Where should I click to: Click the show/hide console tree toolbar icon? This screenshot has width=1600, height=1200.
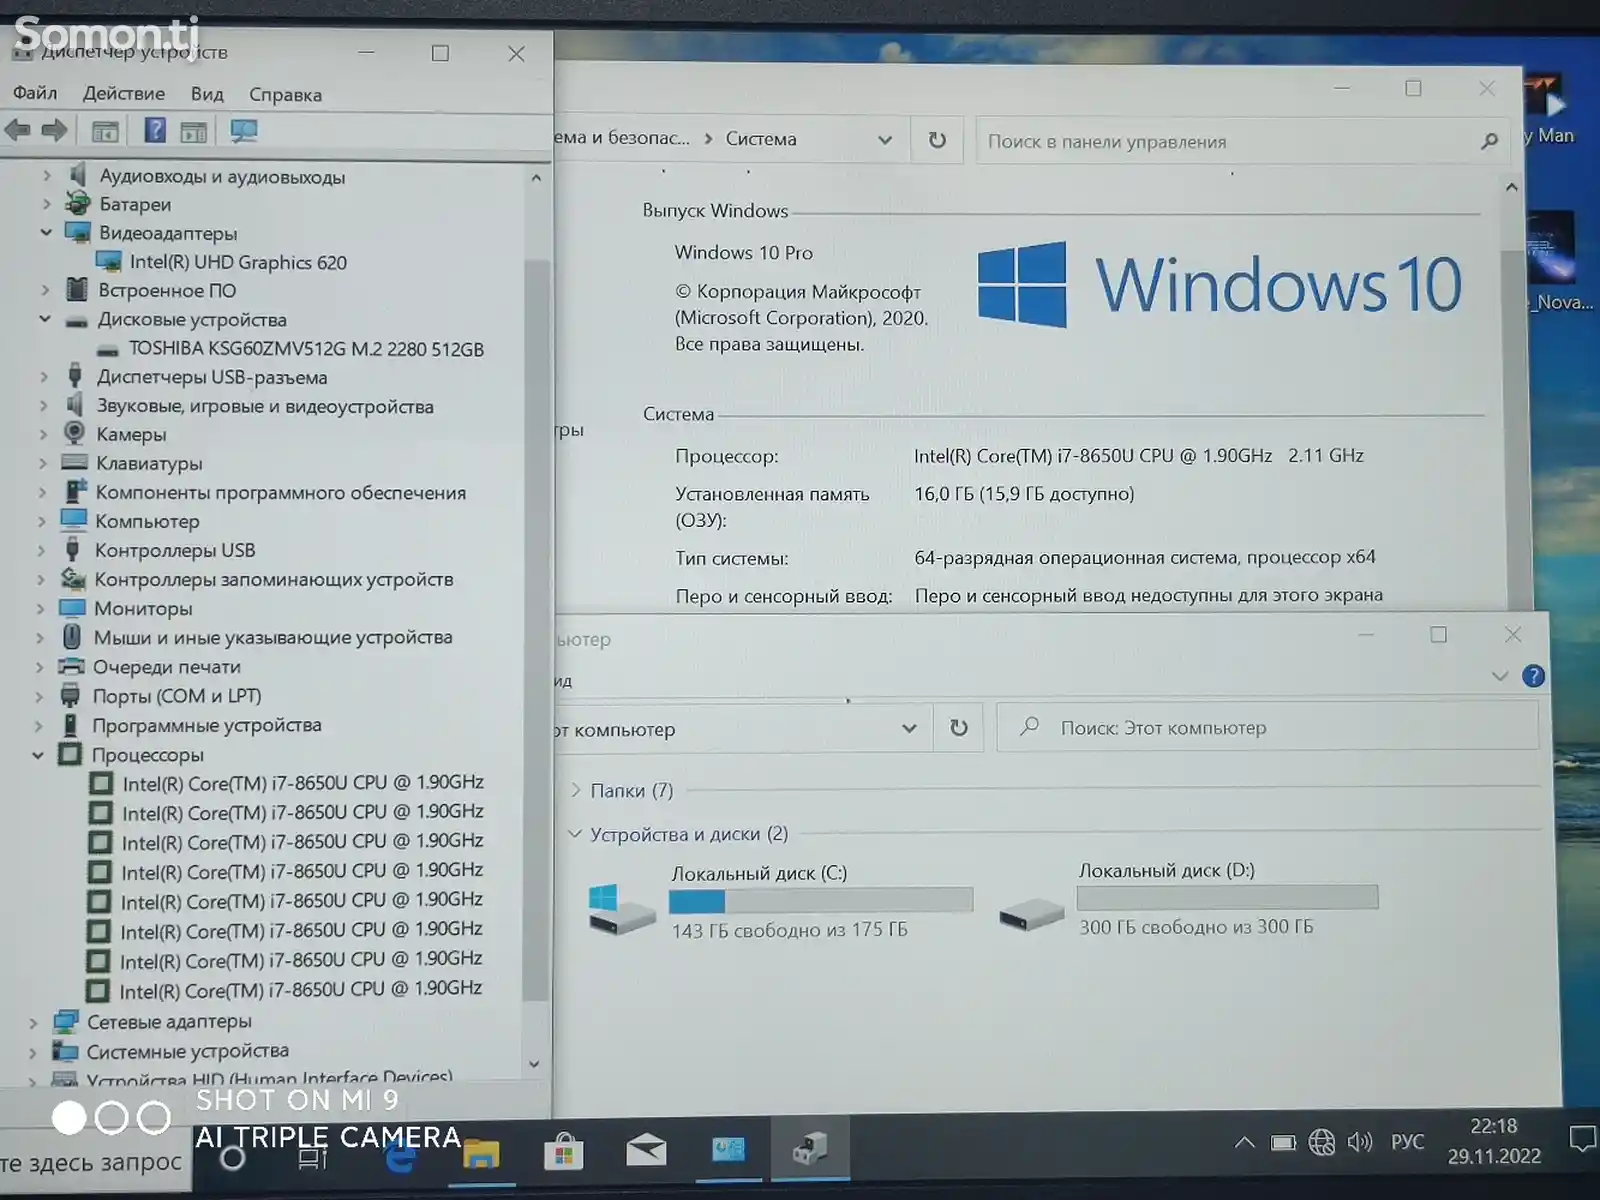[x=105, y=131]
